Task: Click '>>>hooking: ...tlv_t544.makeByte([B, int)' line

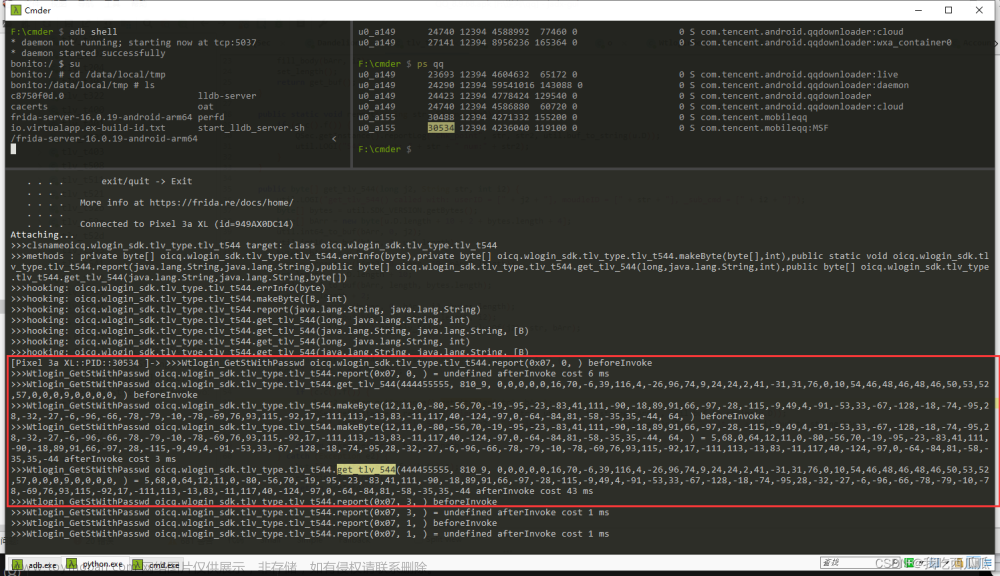Action: tap(179, 299)
